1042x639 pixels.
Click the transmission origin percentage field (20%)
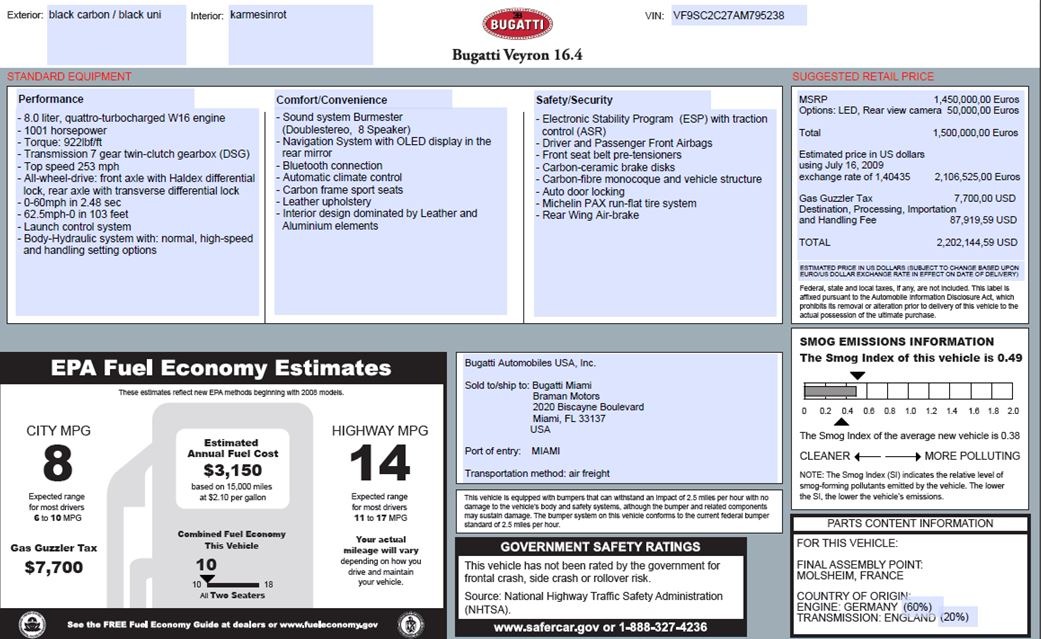pos(952,618)
